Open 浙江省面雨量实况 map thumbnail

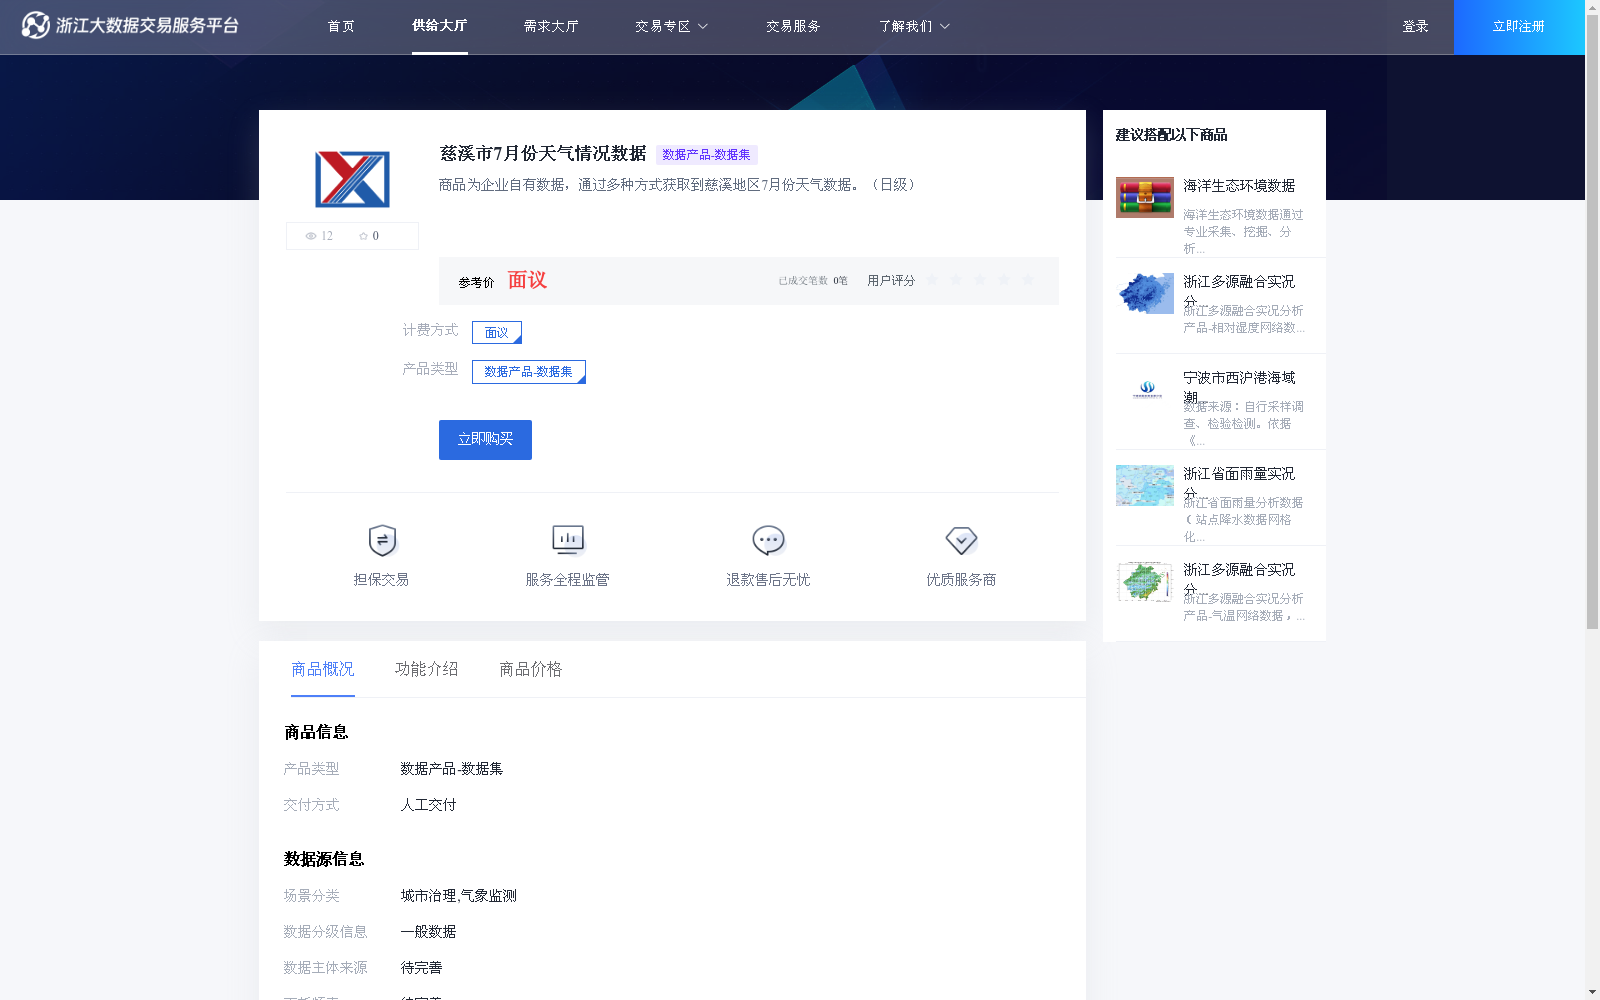coord(1145,486)
